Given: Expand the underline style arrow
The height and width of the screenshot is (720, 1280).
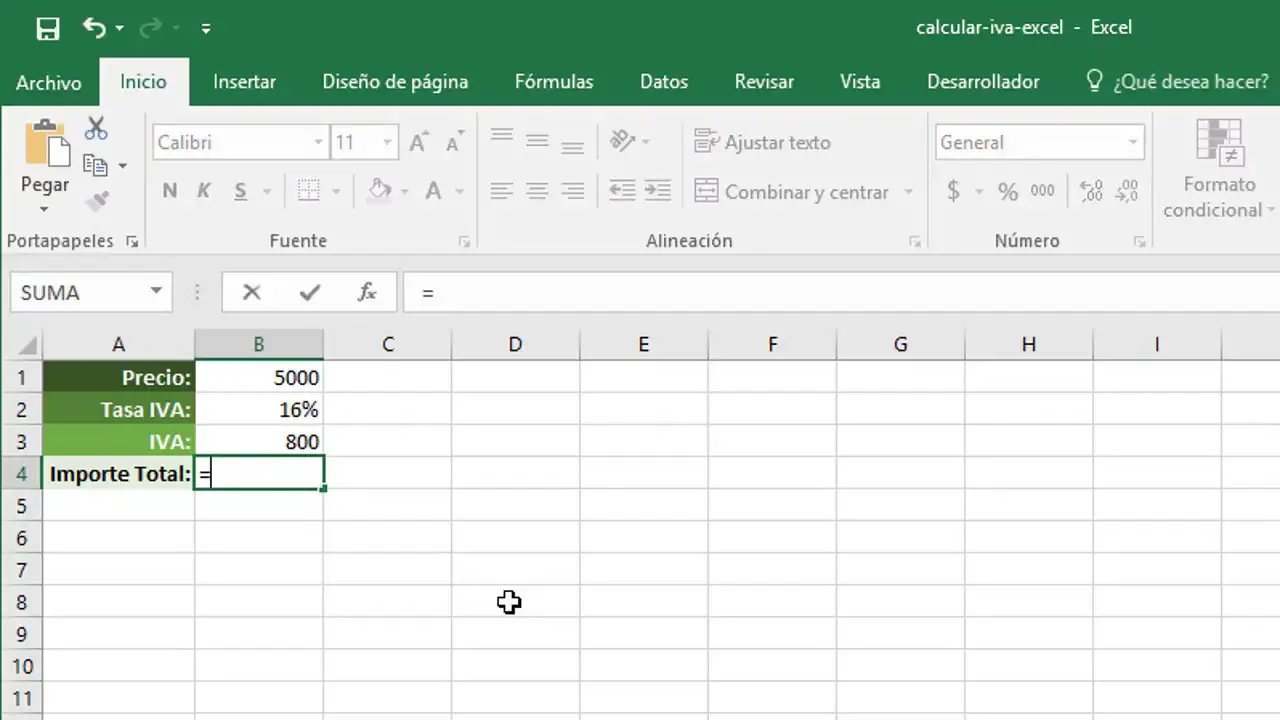Looking at the screenshot, I should 267,191.
